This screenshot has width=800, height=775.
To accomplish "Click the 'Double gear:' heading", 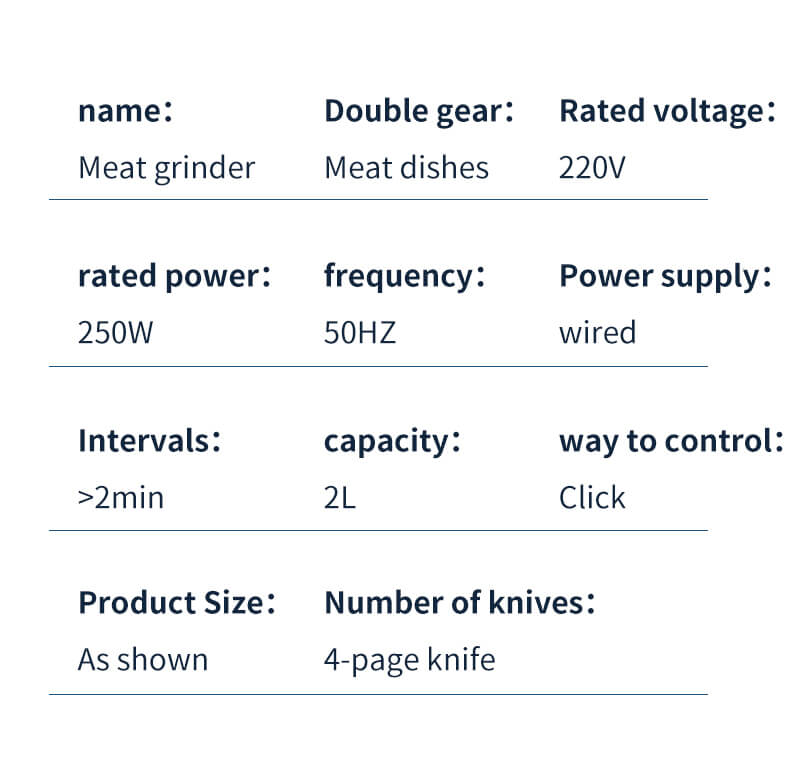I will [419, 111].
